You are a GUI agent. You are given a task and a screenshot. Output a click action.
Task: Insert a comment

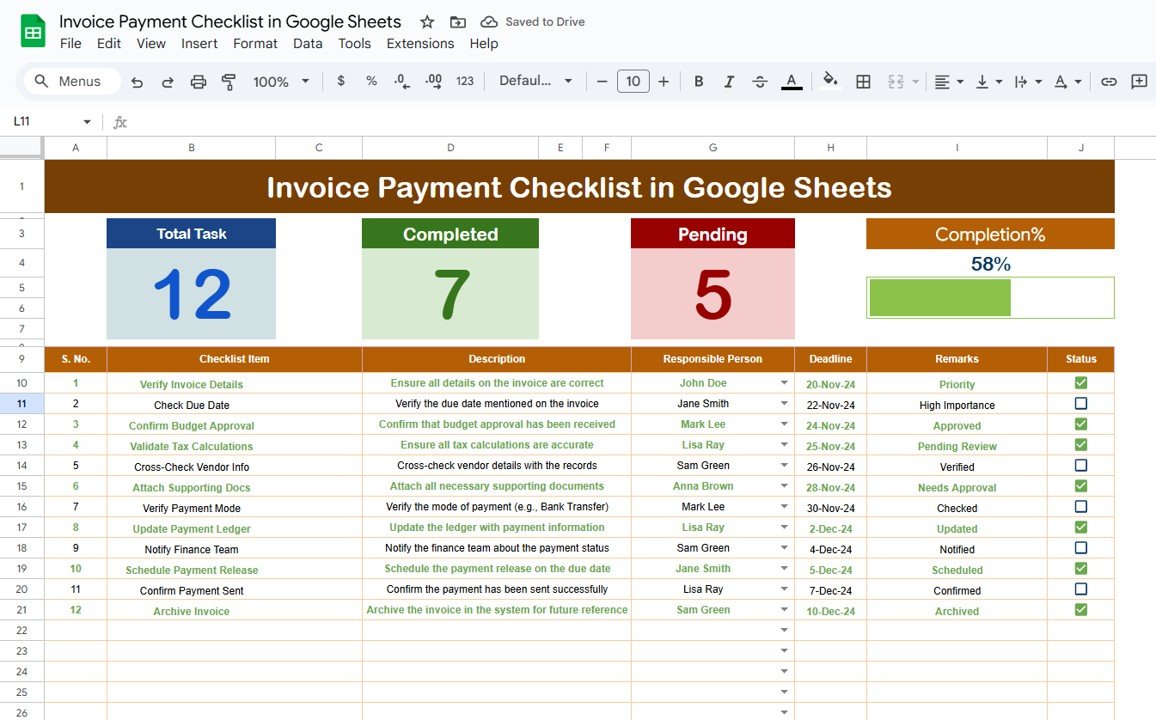pos(1139,82)
